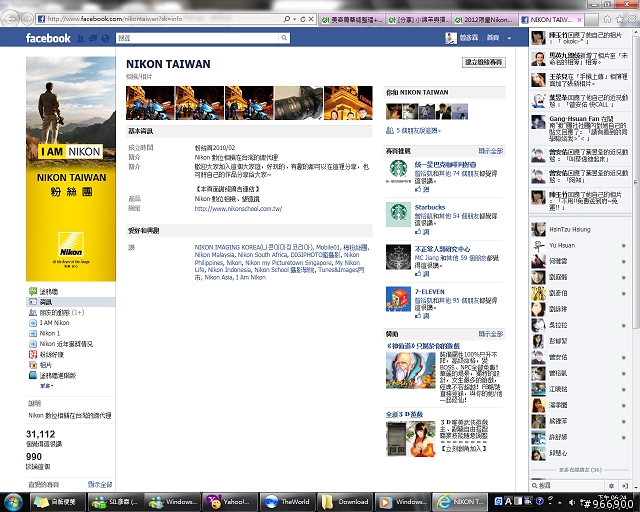Click the photos icon in the left sidebar
The width and height of the screenshot is (640, 512).
(x=33, y=365)
